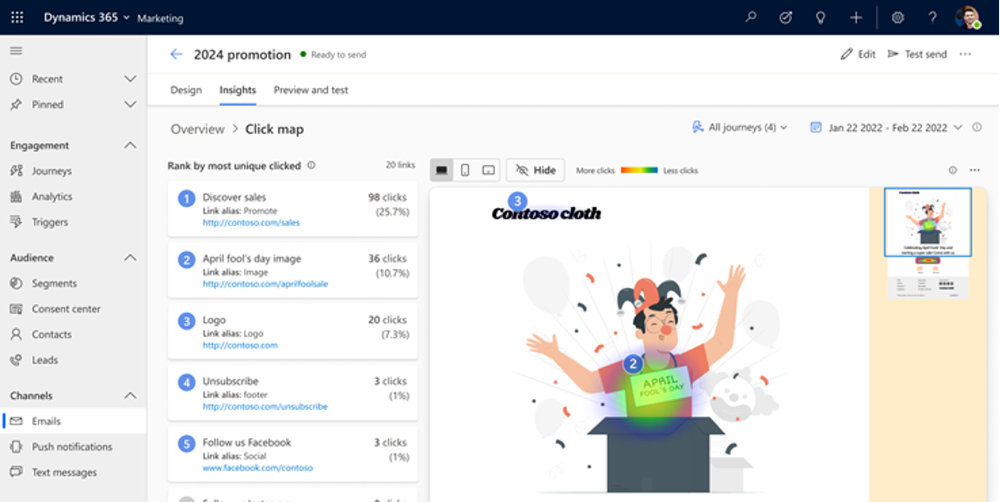Click info icon next to Rank by most unique clicked
This screenshot has height=502, width=1000.
tap(311, 165)
